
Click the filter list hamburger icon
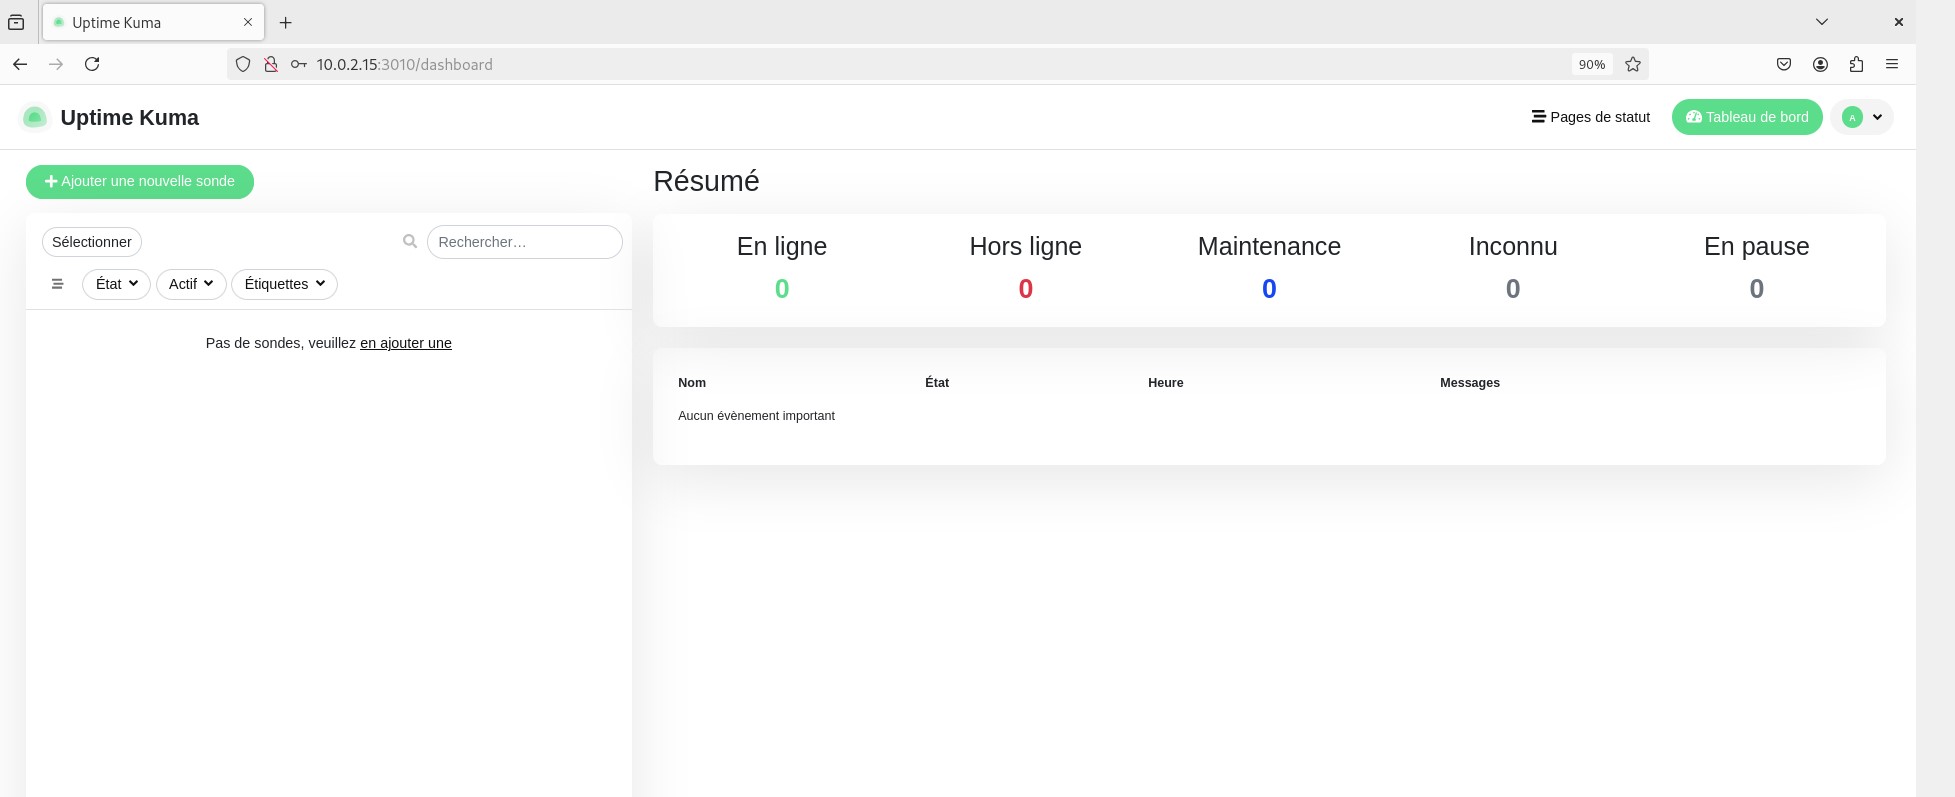point(58,284)
